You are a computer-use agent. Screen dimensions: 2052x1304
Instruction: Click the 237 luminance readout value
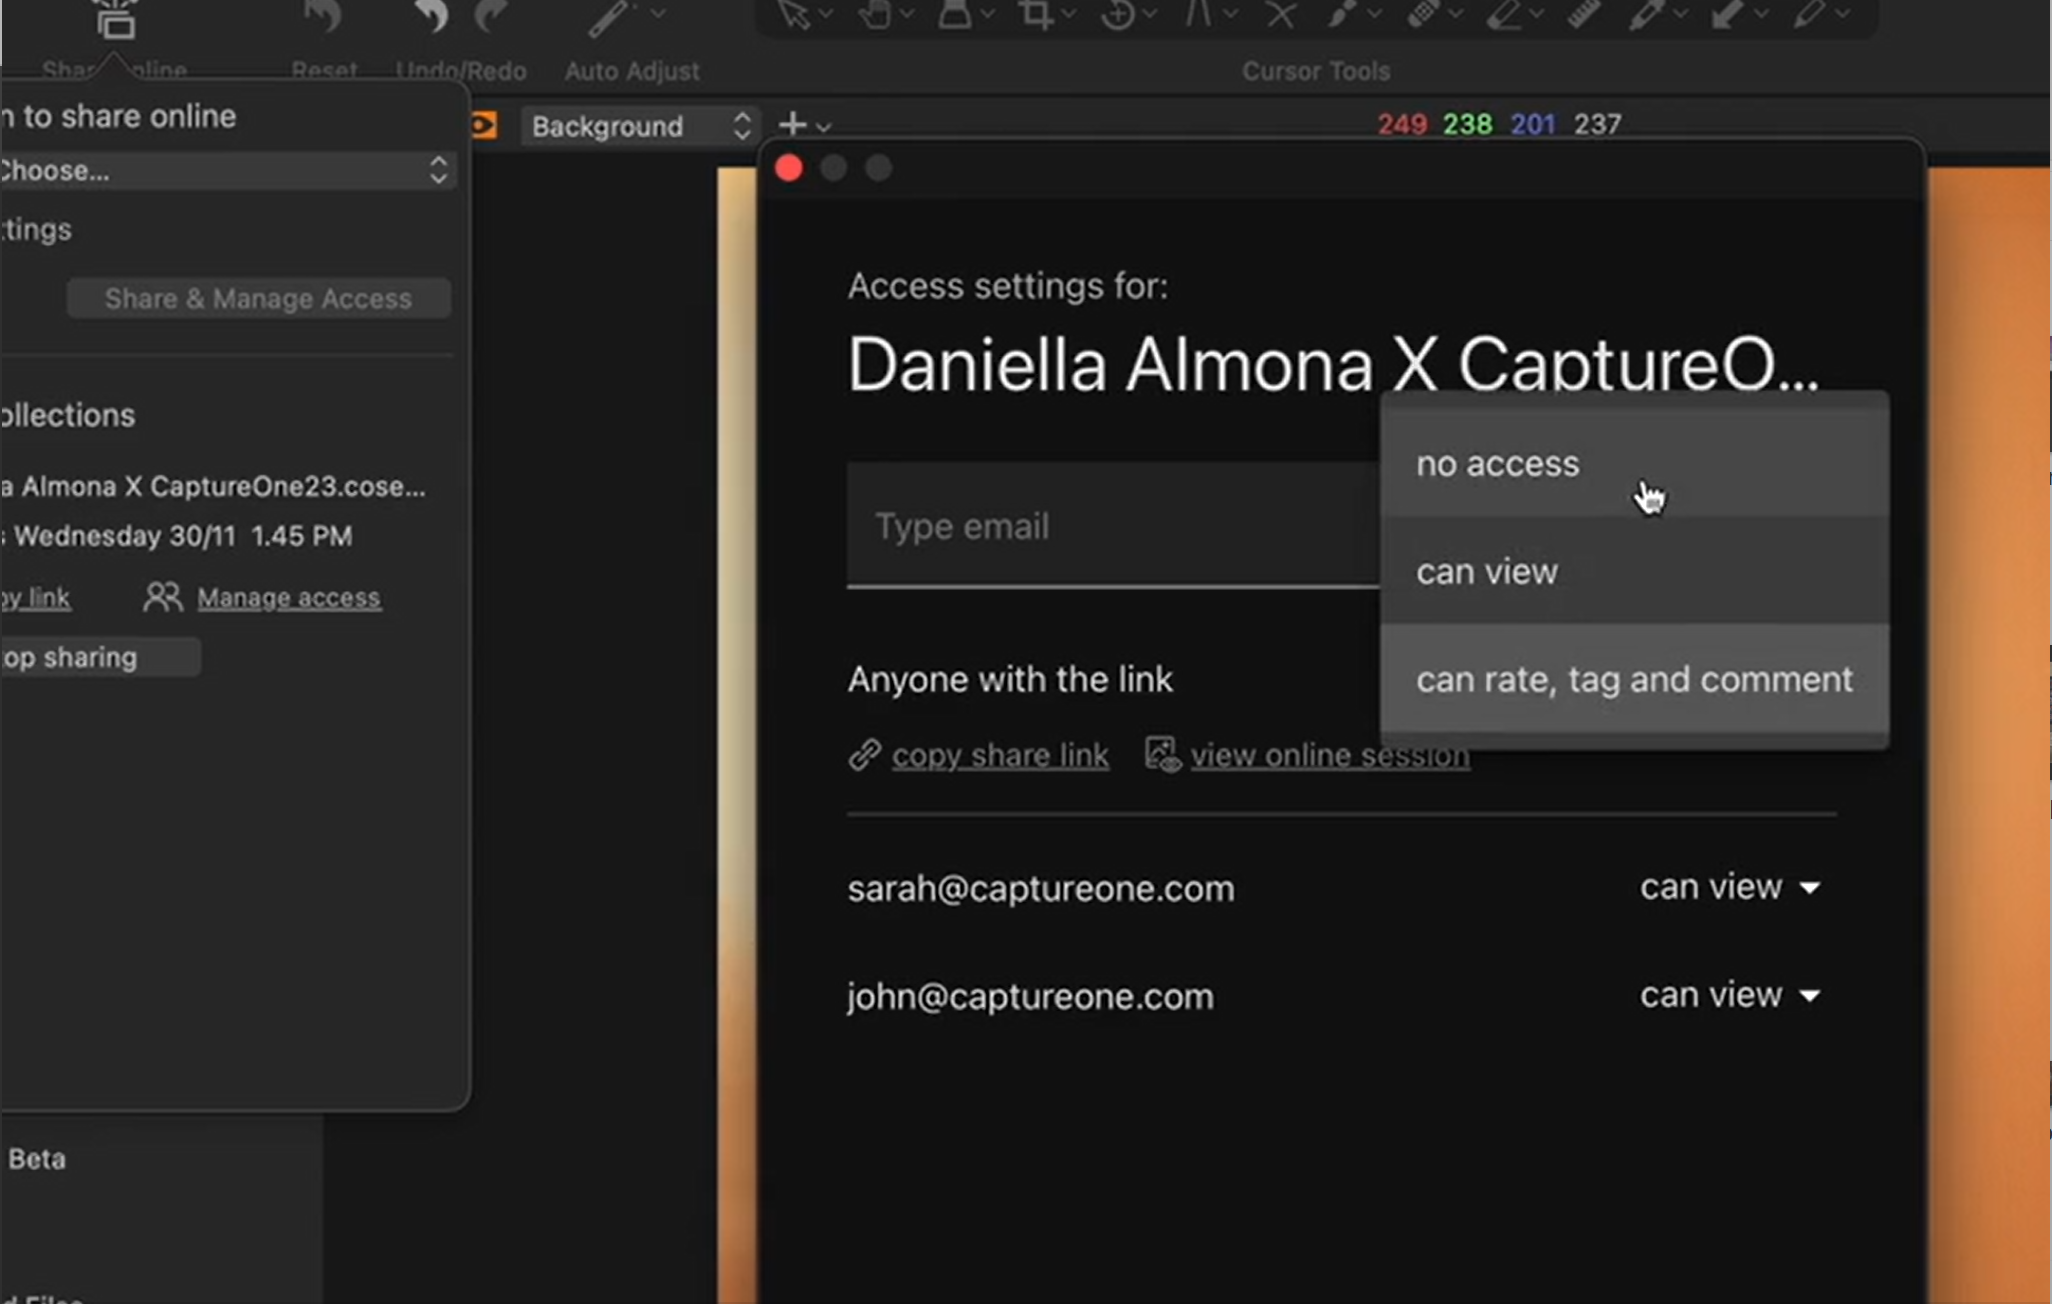point(1597,124)
